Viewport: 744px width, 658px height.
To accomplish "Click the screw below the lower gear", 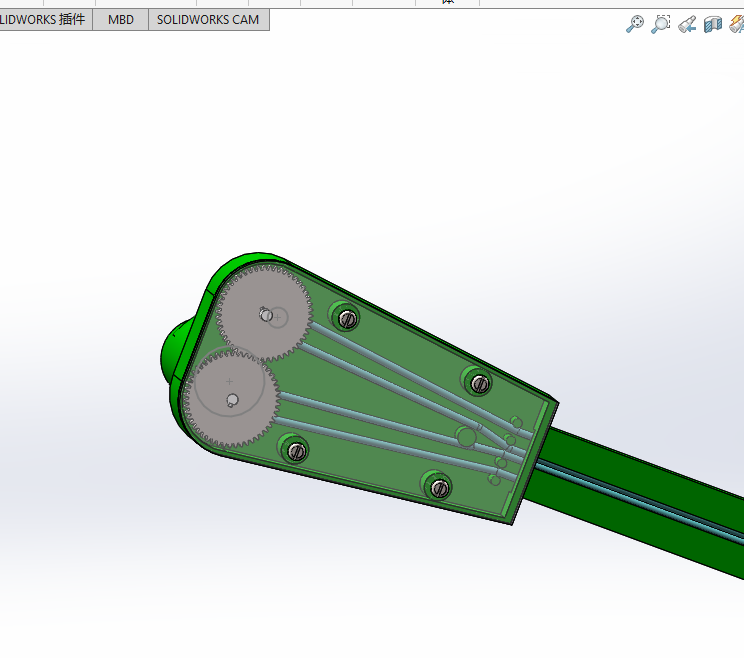I will [x=297, y=451].
